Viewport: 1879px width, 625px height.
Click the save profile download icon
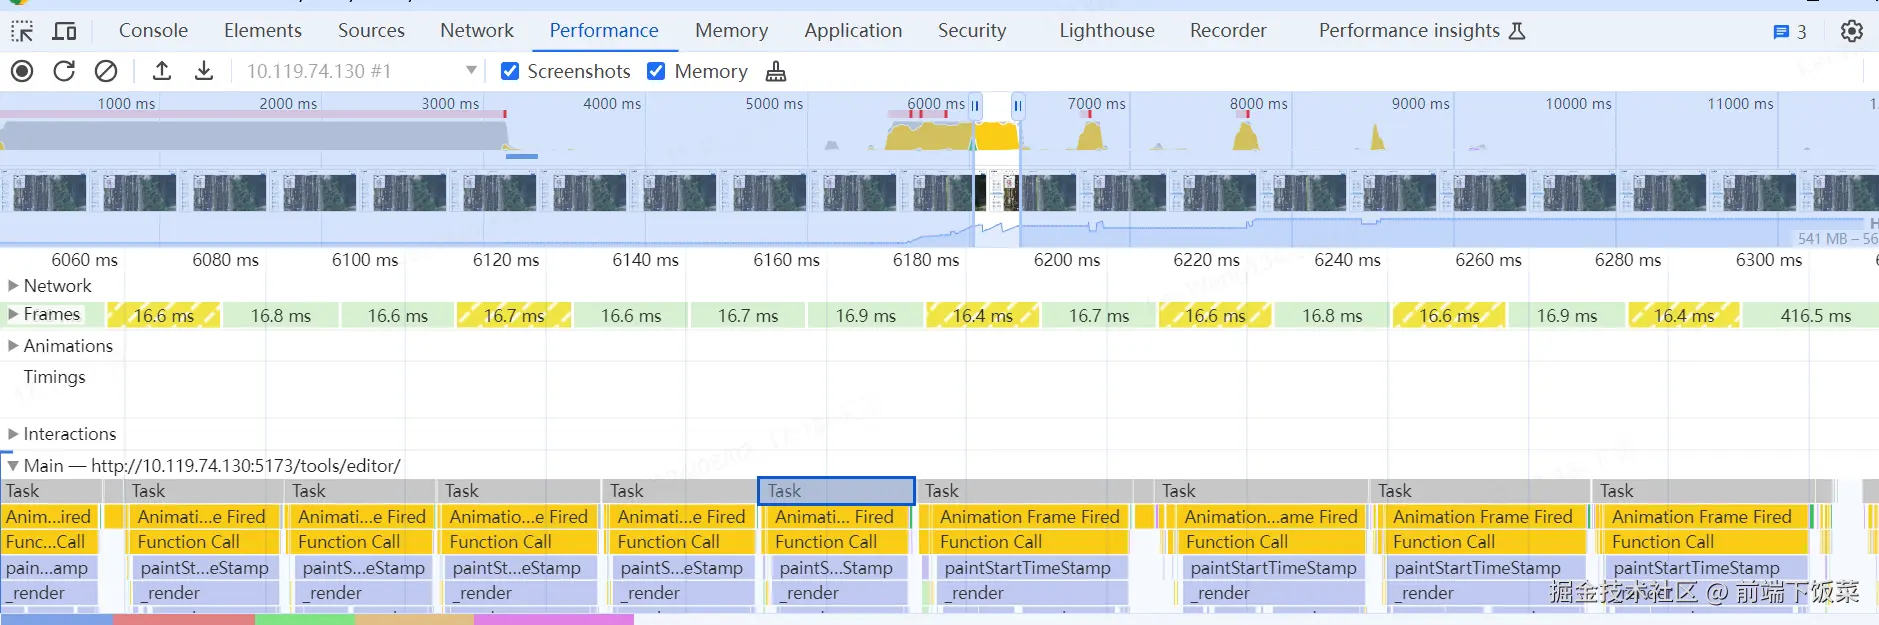pyautogui.click(x=204, y=71)
